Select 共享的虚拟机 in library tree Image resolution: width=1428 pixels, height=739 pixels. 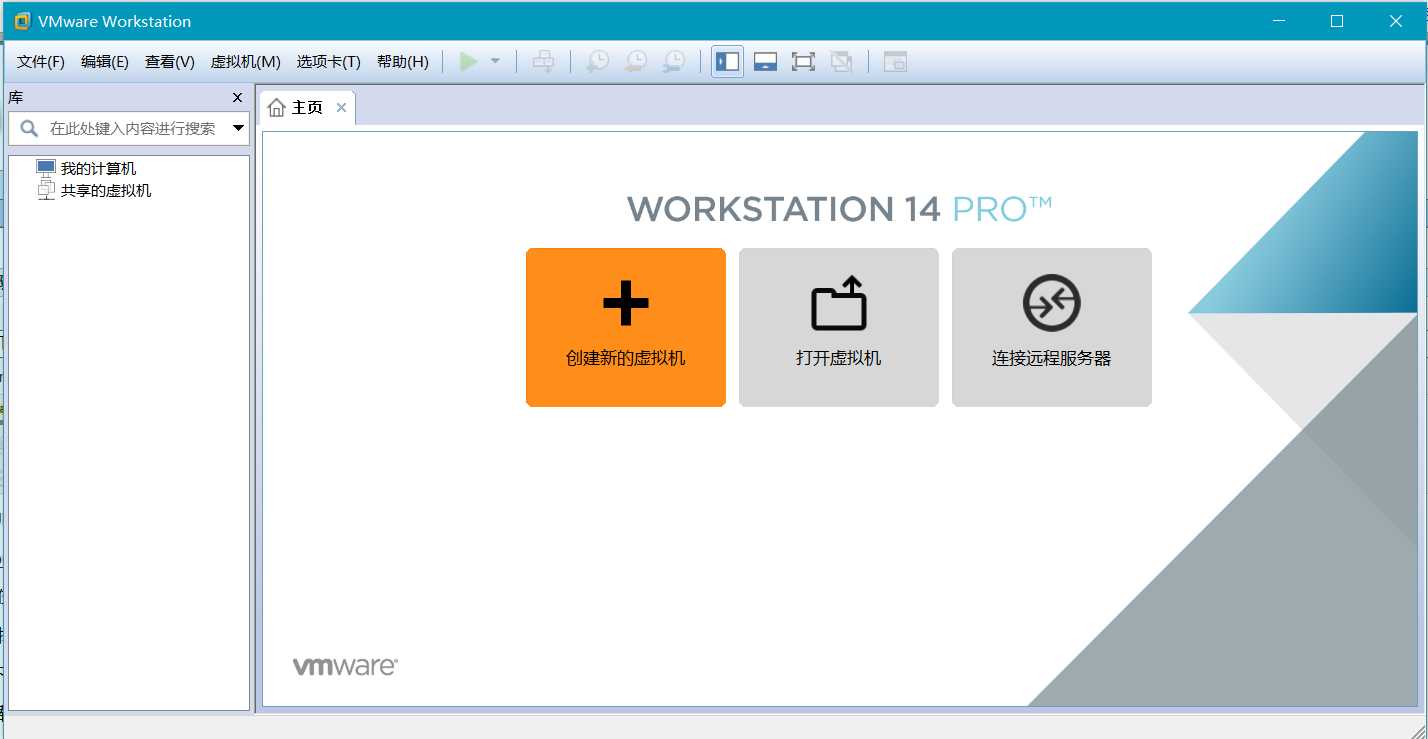click(105, 191)
